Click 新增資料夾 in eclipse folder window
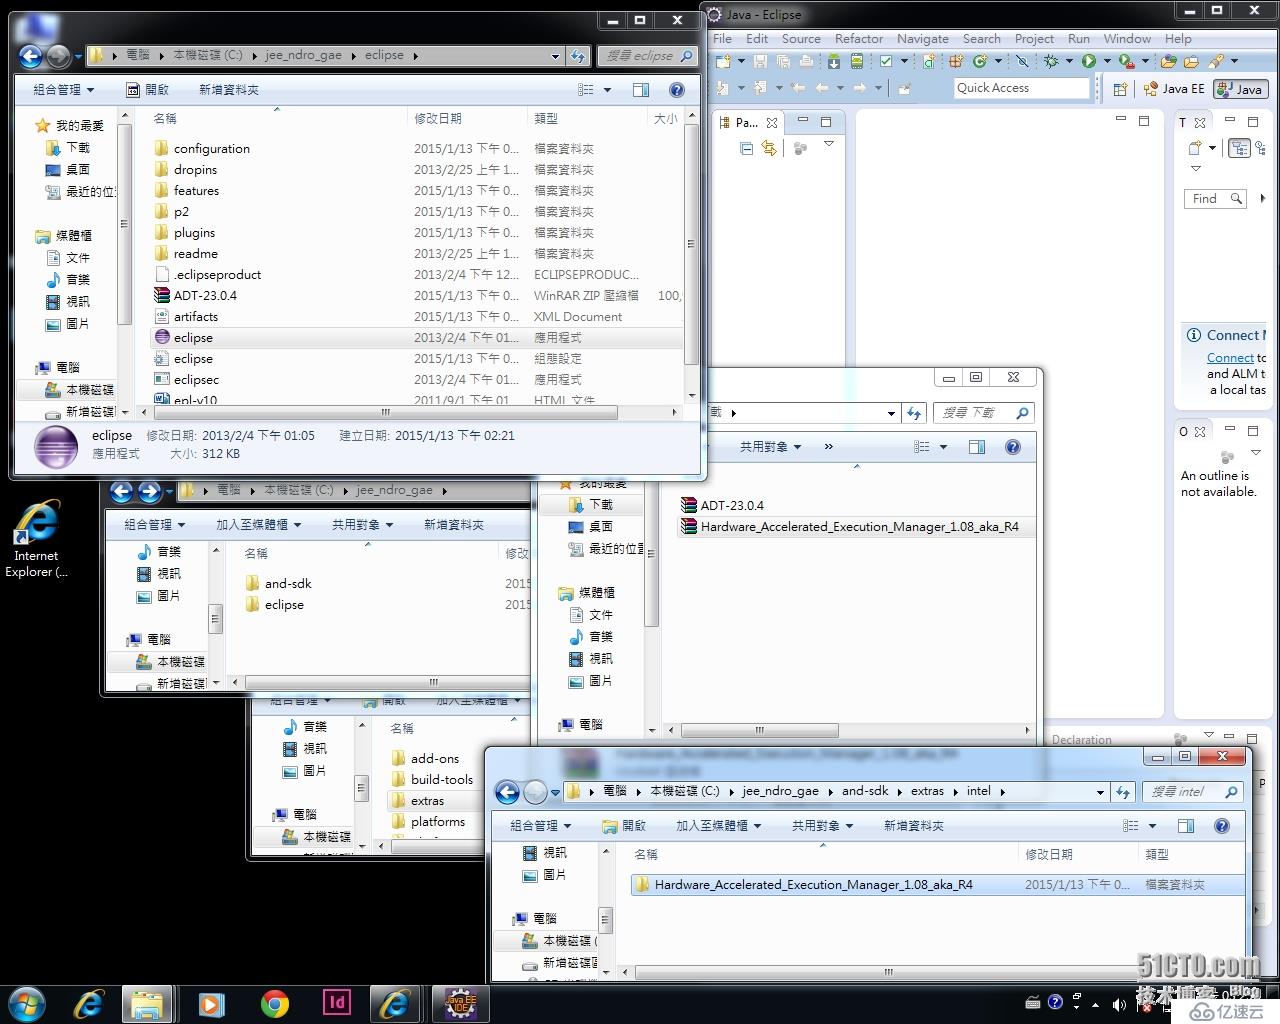1280x1024 pixels. click(228, 90)
